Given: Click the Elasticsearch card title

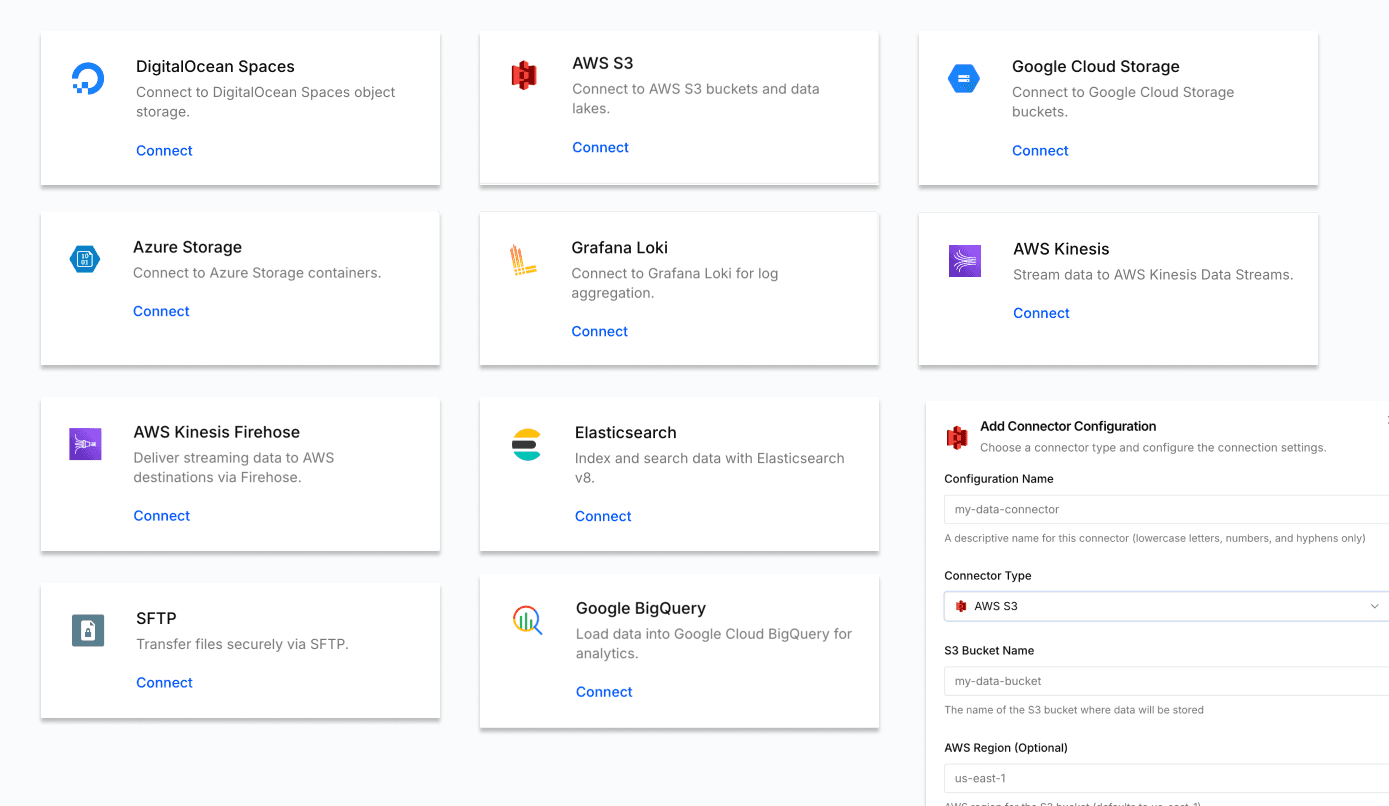Looking at the screenshot, I should click(625, 433).
